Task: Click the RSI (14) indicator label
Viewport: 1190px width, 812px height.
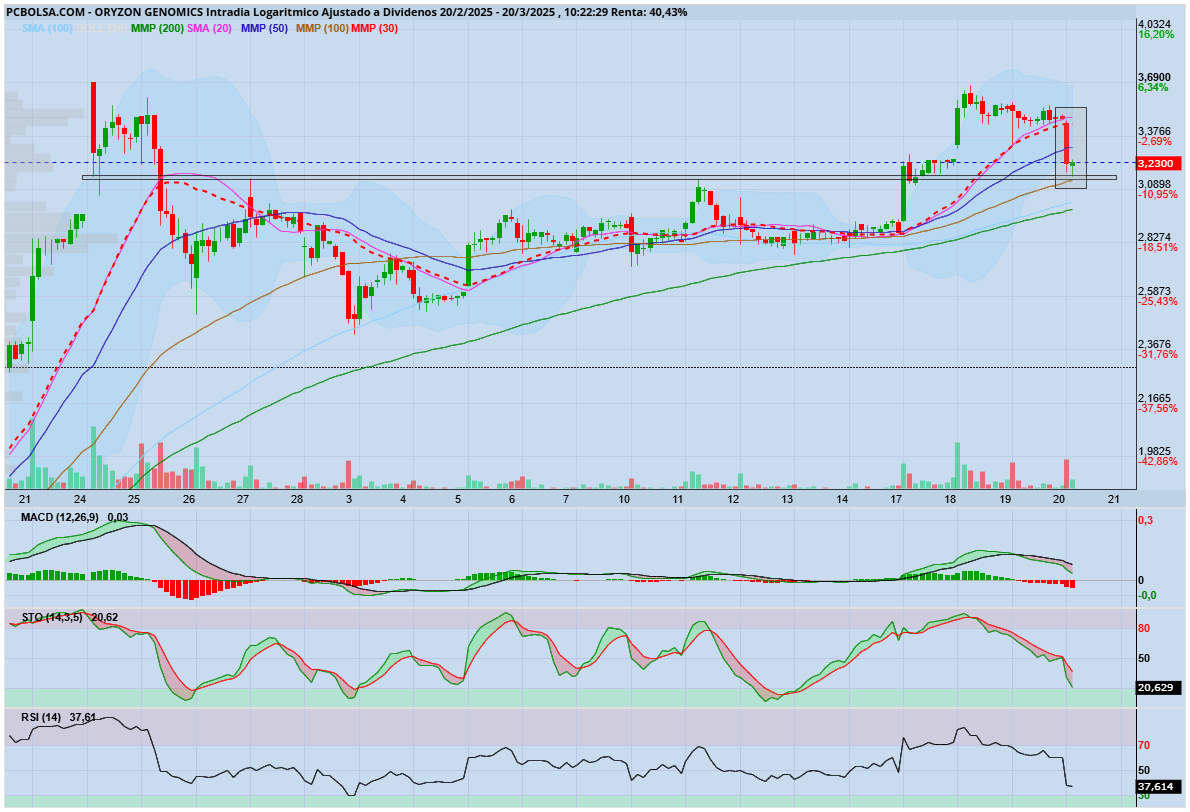Action: [x=41, y=718]
